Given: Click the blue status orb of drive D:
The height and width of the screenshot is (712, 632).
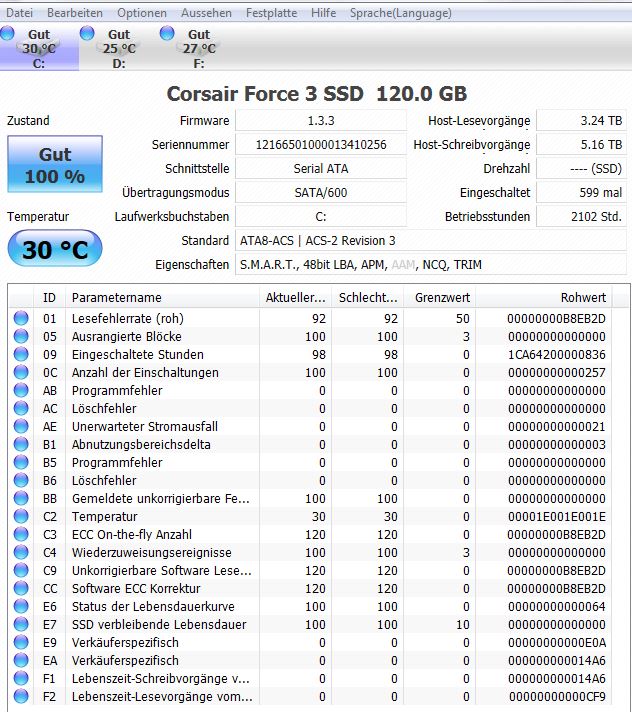Looking at the screenshot, I should coord(87,33).
